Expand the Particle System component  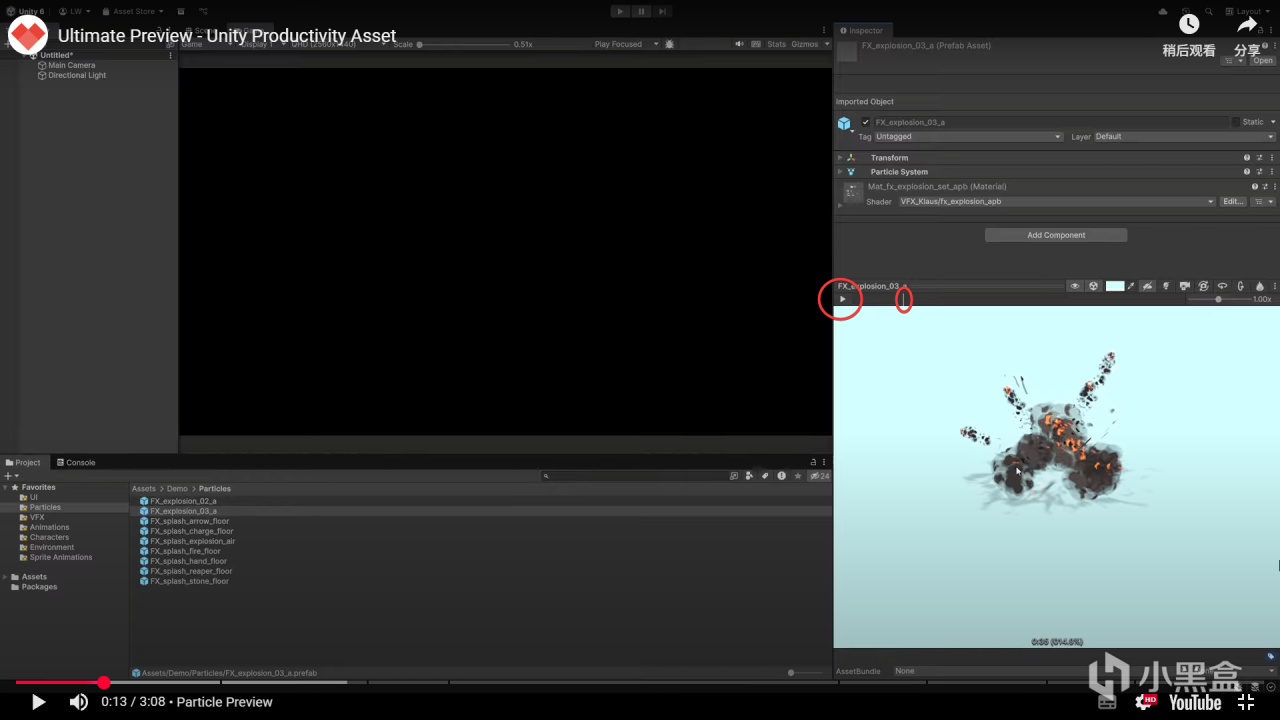[840, 172]
